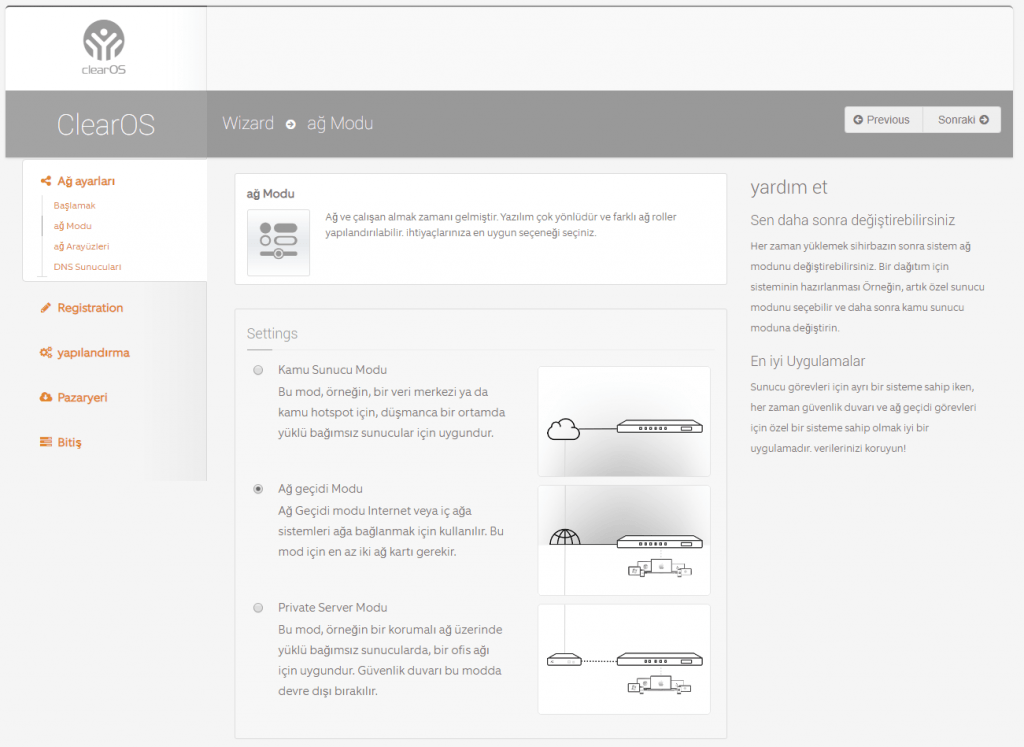
Task: Select the Ağ geçidi Modu radio button
Action: (258, 489)
